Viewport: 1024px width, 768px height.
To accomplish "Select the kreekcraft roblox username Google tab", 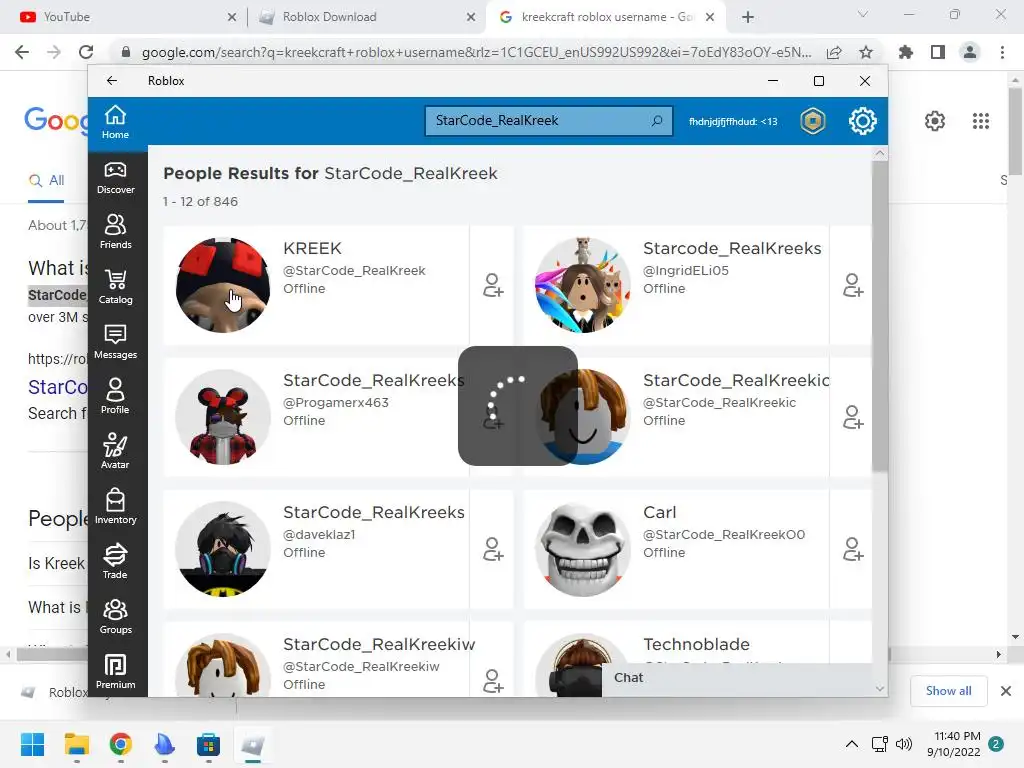I will pyautogui.click(x=607, y=17).
